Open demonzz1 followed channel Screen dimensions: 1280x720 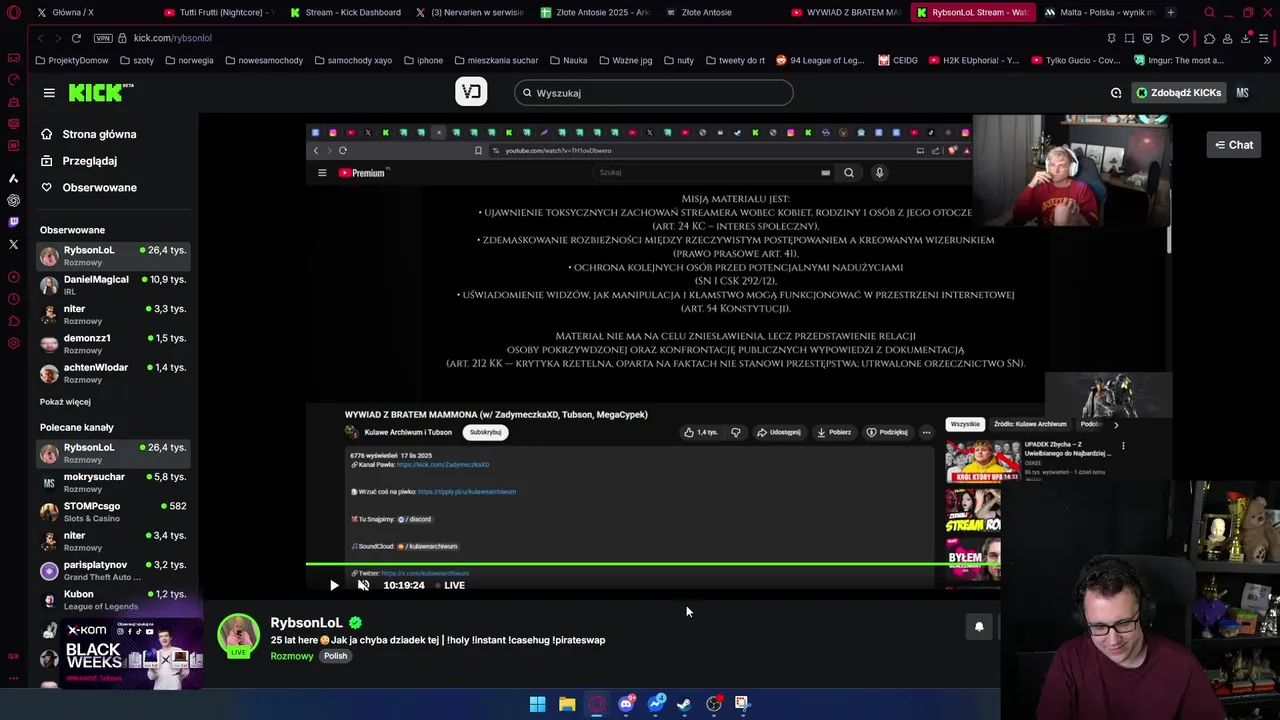tap(113, 344)
